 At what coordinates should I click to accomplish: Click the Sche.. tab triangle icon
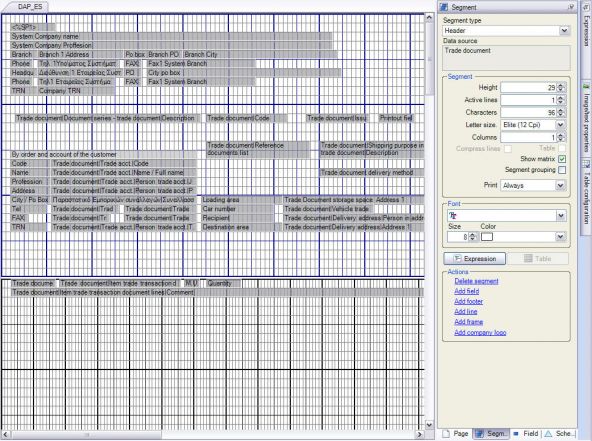(548, 434)
